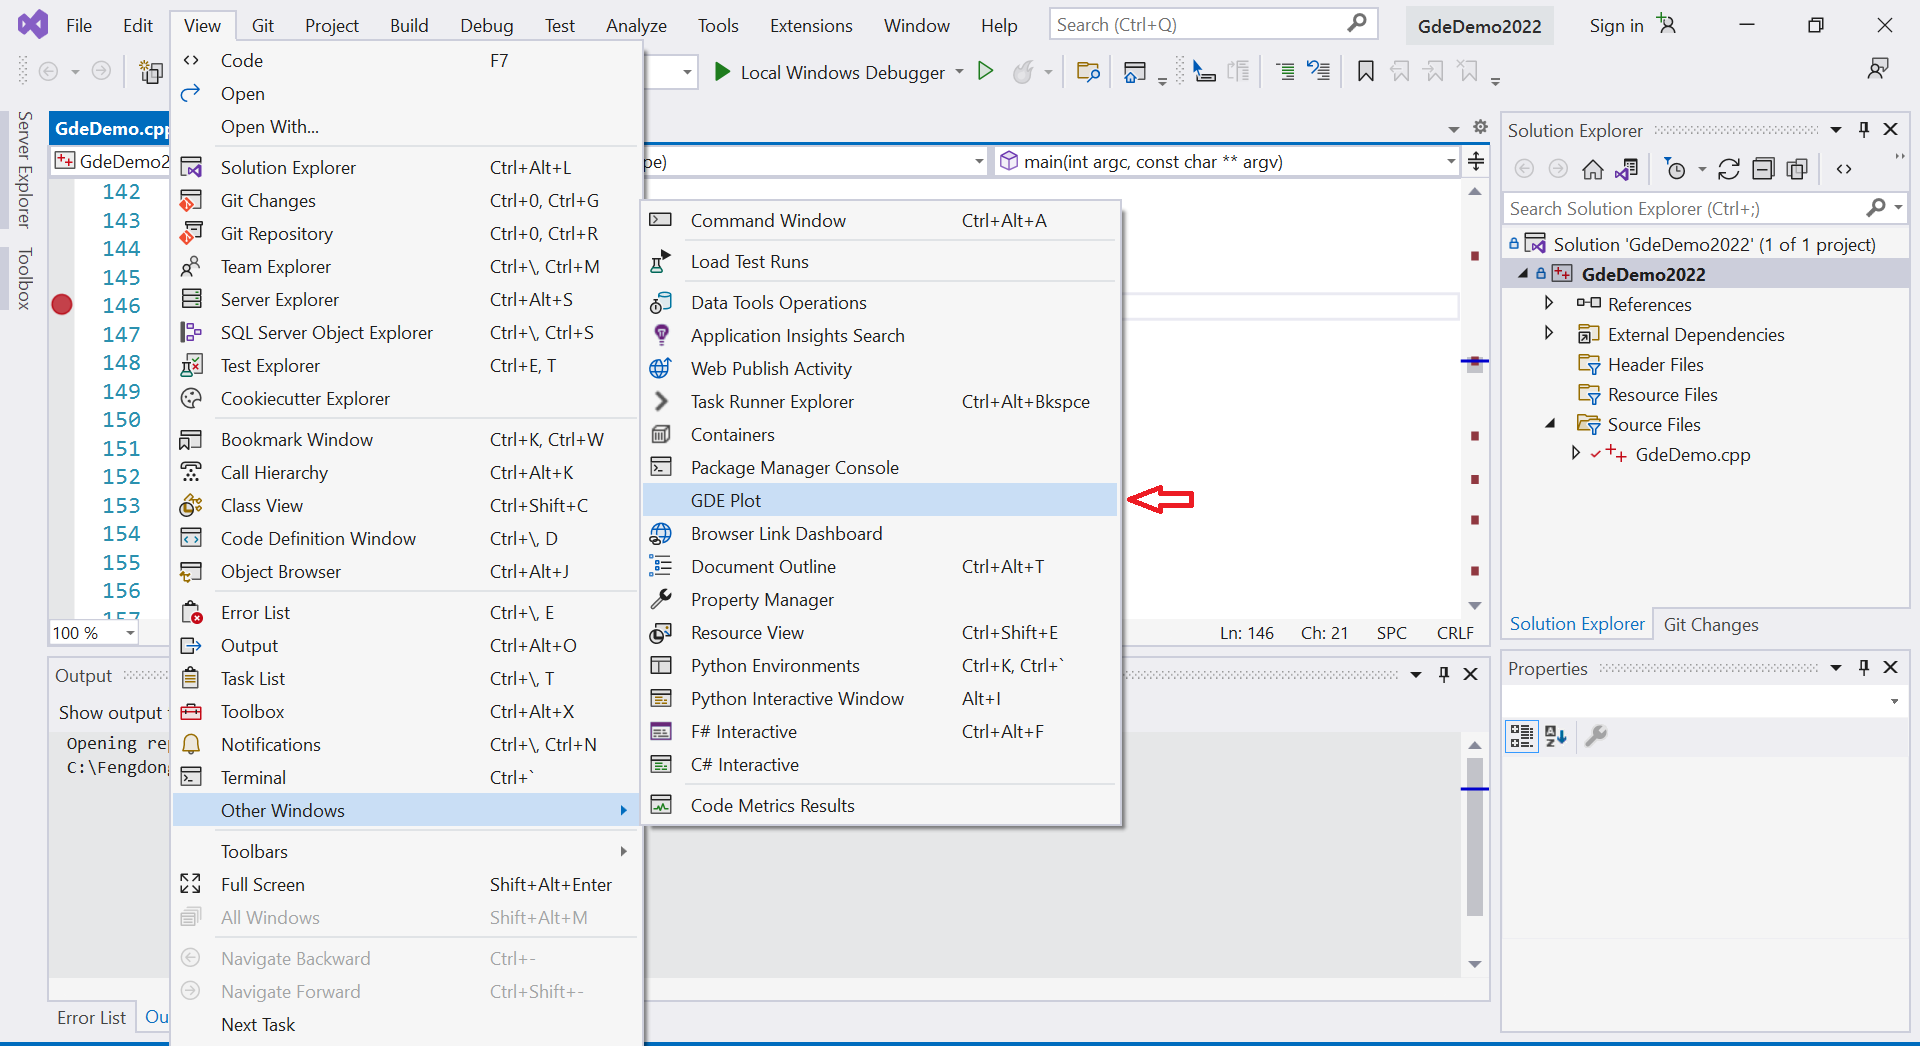Image resolution: width=1924 pixels, height=1046 pixels.
Task: Click the Code Metrics Results icon
Action: [660, 805]
